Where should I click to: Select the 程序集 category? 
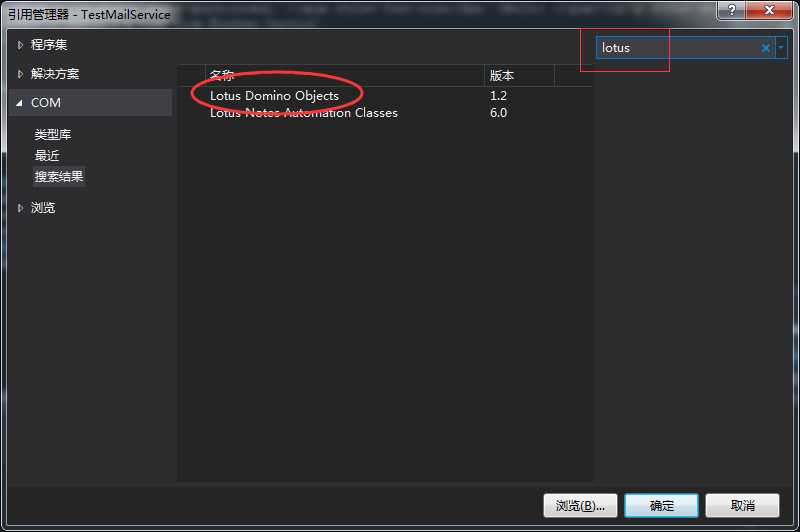tap(49, 45)
